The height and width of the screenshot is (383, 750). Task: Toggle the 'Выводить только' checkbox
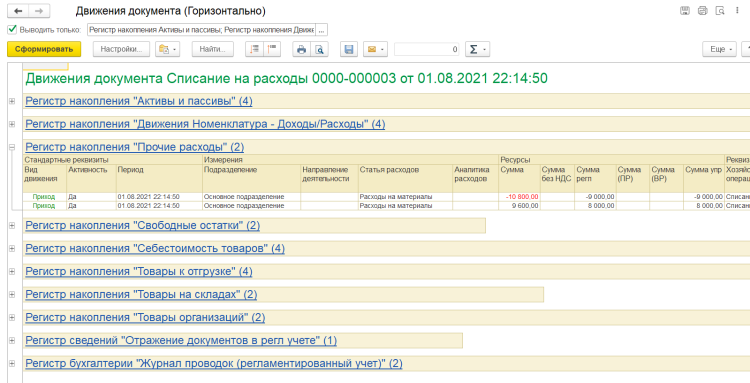point(12,30)
